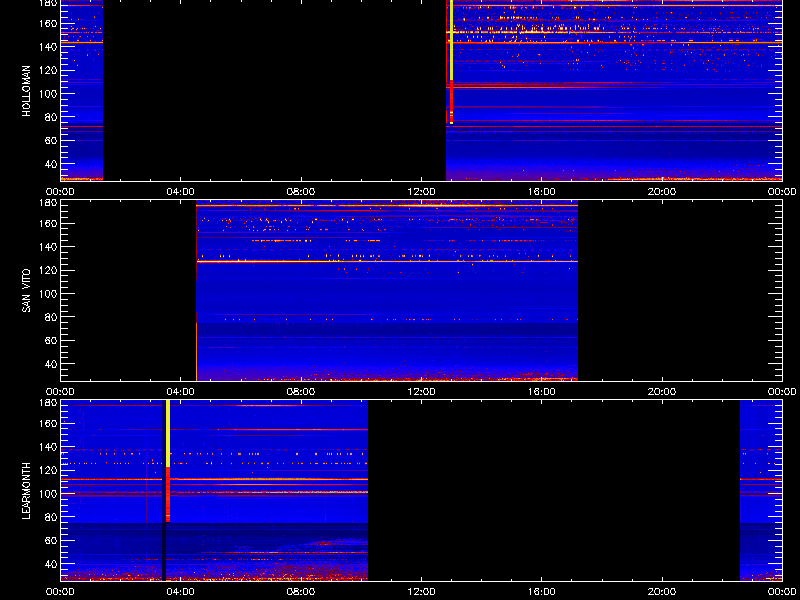Image resolution: width=800 pixels, height=600 pixels.
Task: Click the 20:00 time label under Learmonth panel
Action: 662,592
